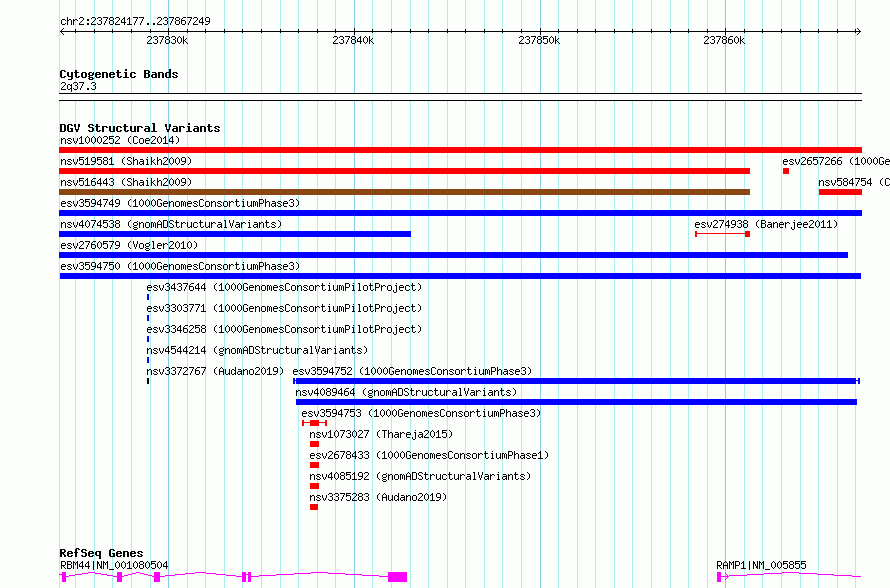Select the blue bar under esv3594750
The height and width of the screenshot is (588, 890).
[460, 276]
